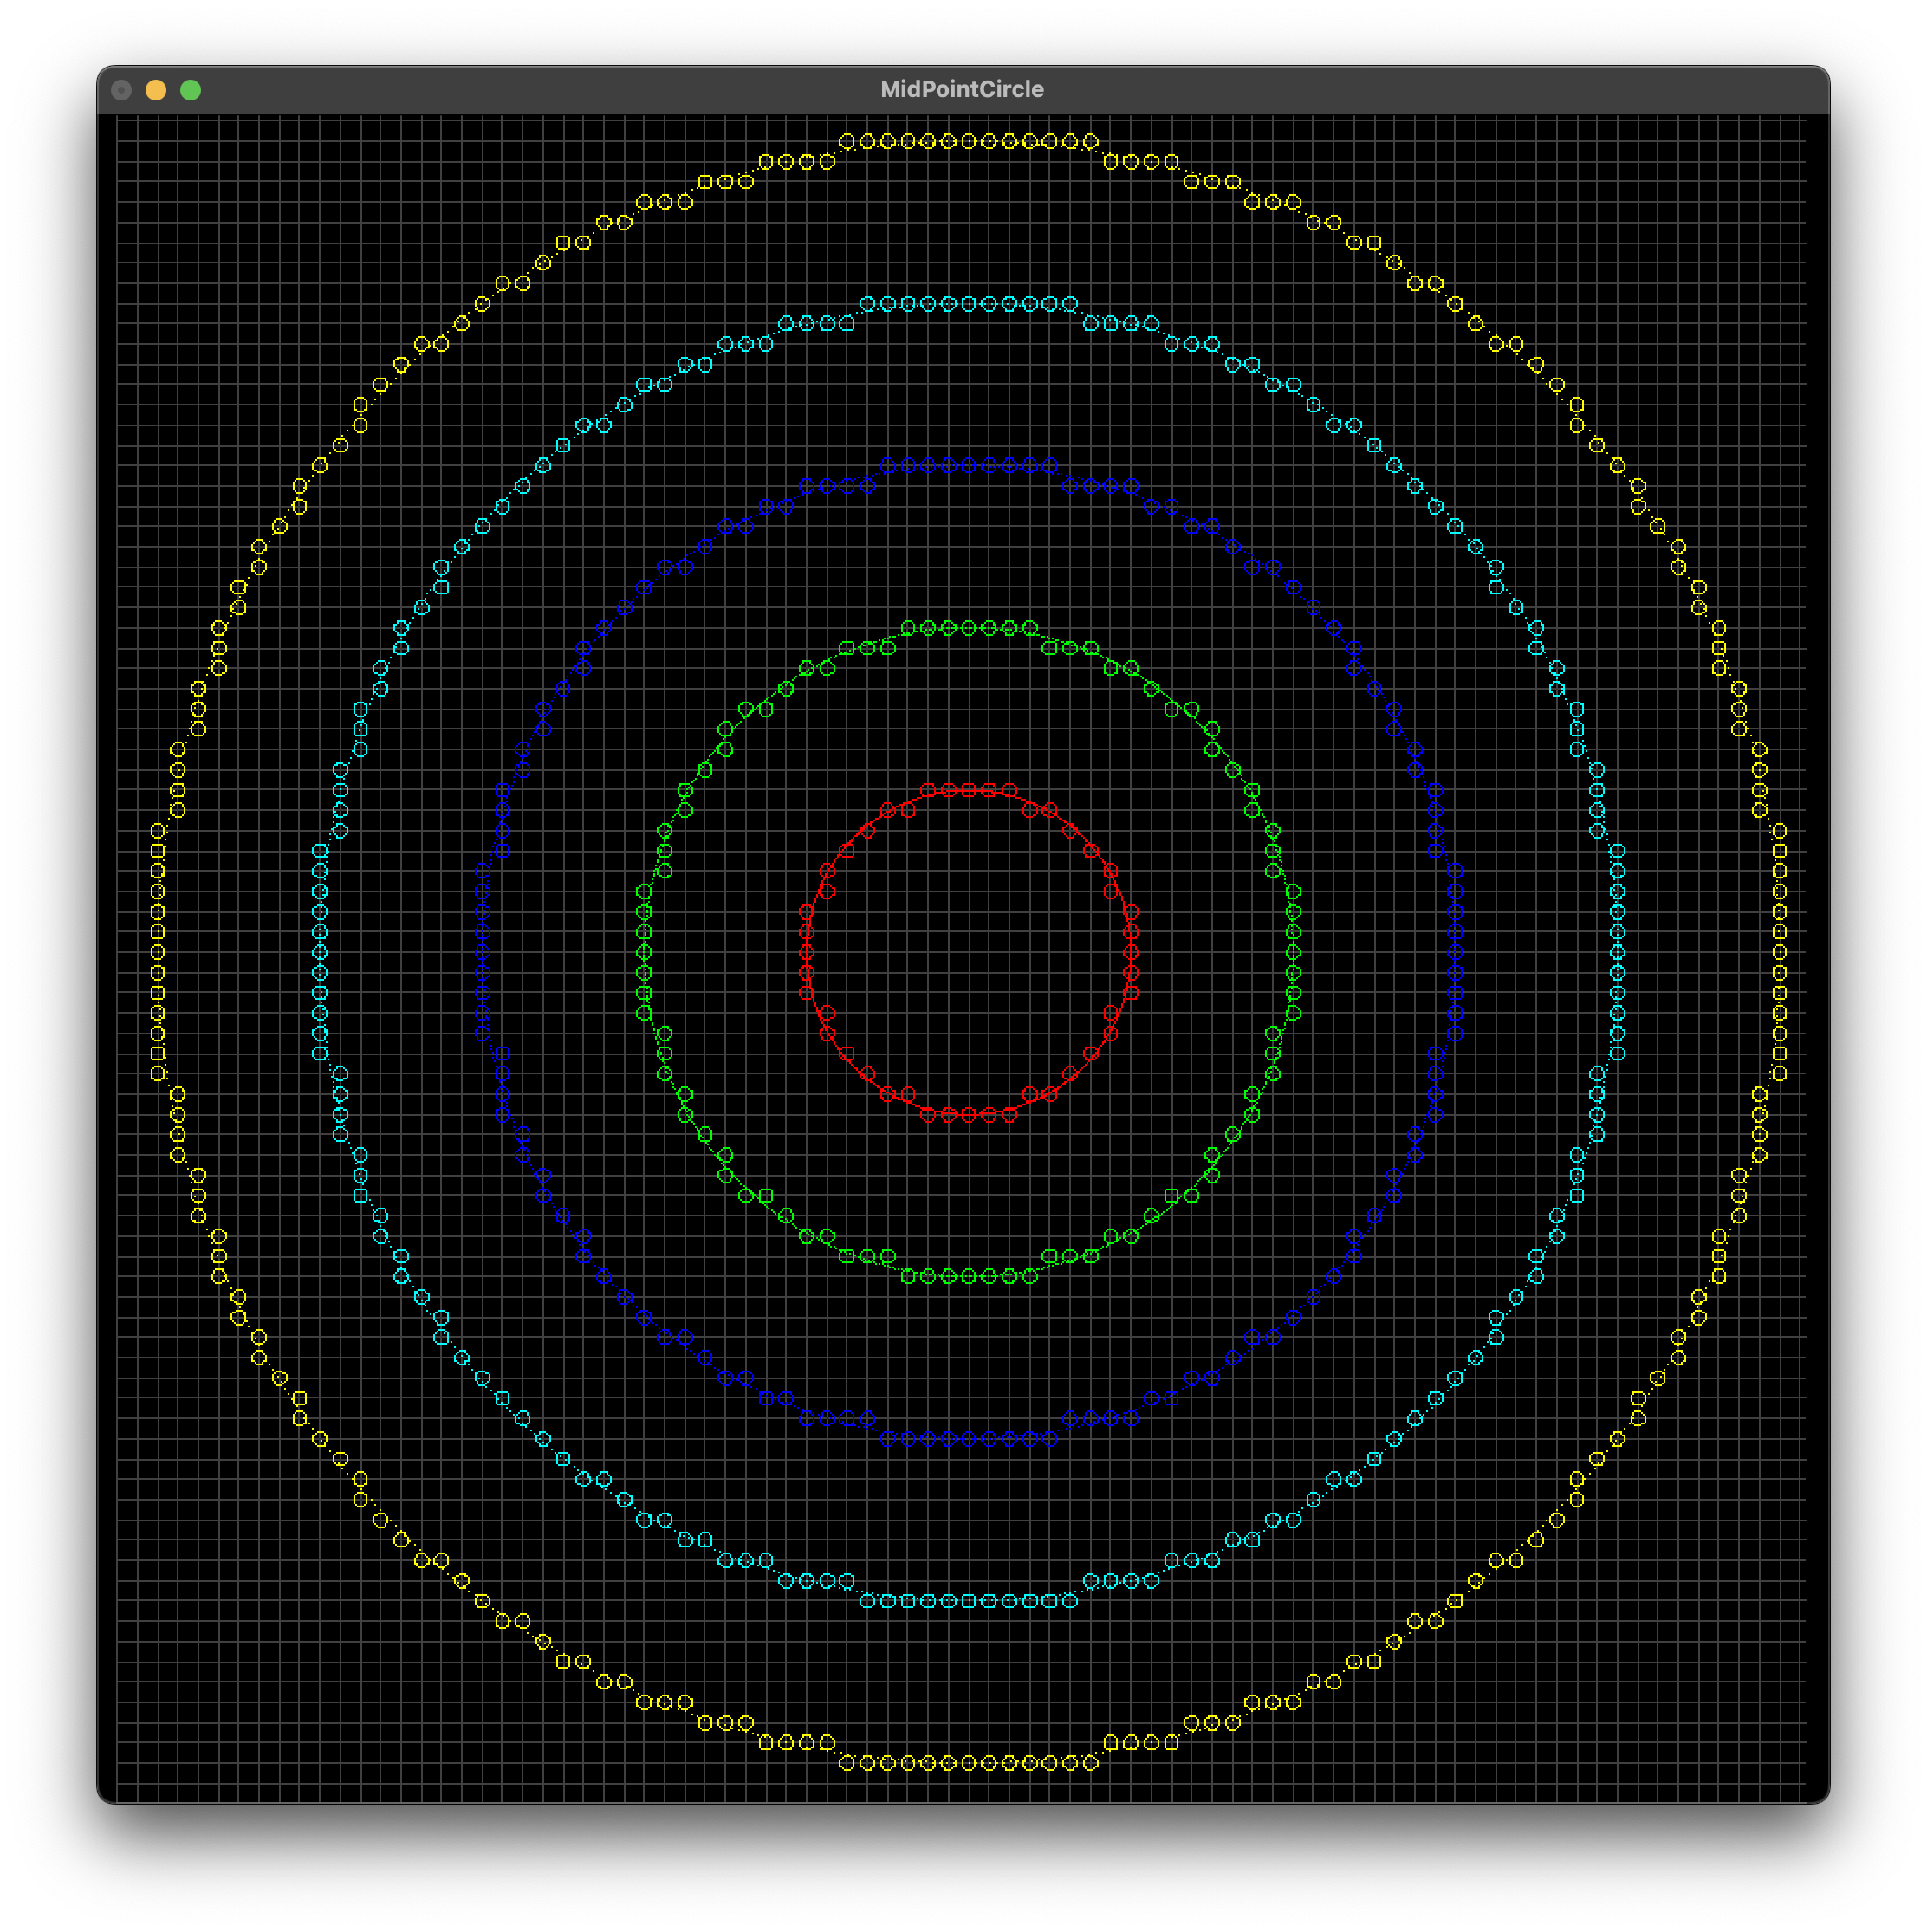Click the green zoom window button

(190, 90)
